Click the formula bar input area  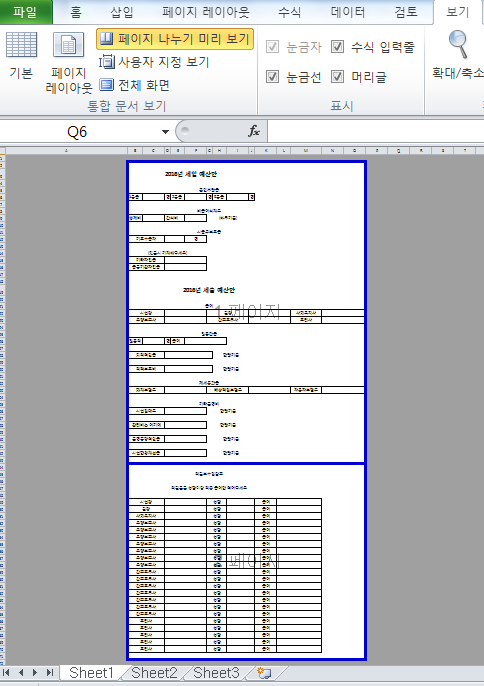[375, 131]
